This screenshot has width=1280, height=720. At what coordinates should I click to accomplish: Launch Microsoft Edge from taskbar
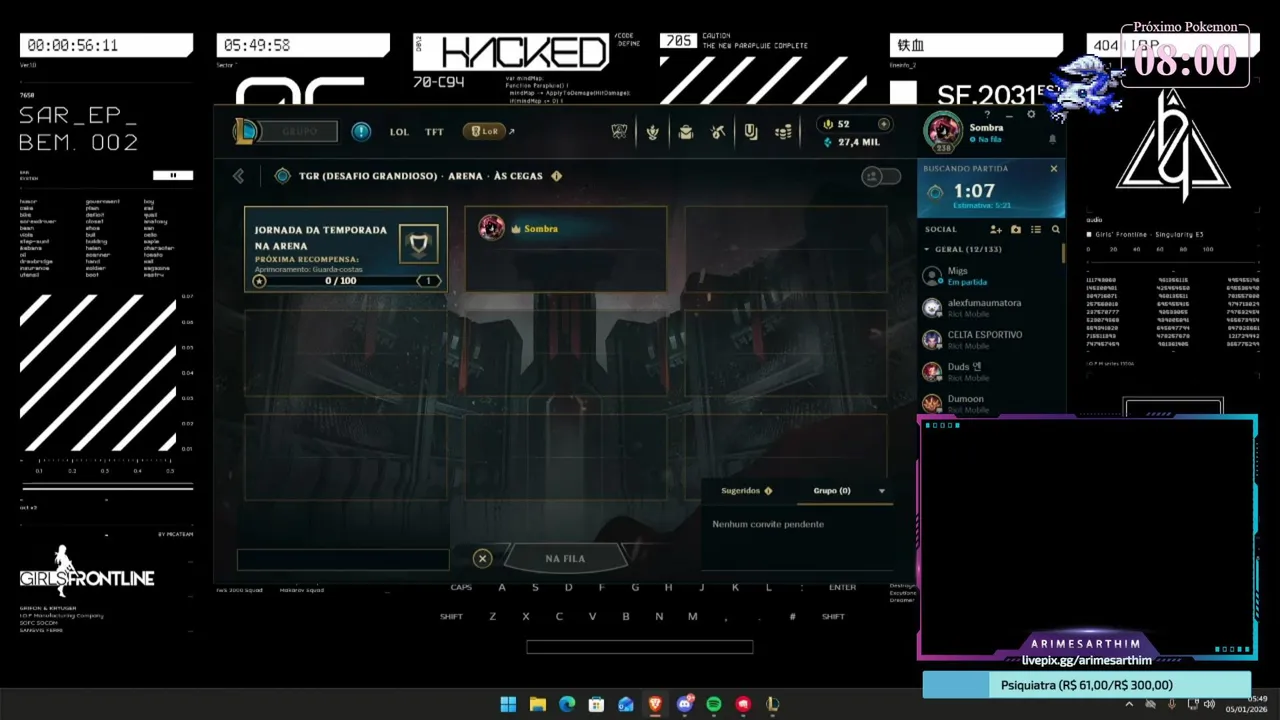click(567, 704)
